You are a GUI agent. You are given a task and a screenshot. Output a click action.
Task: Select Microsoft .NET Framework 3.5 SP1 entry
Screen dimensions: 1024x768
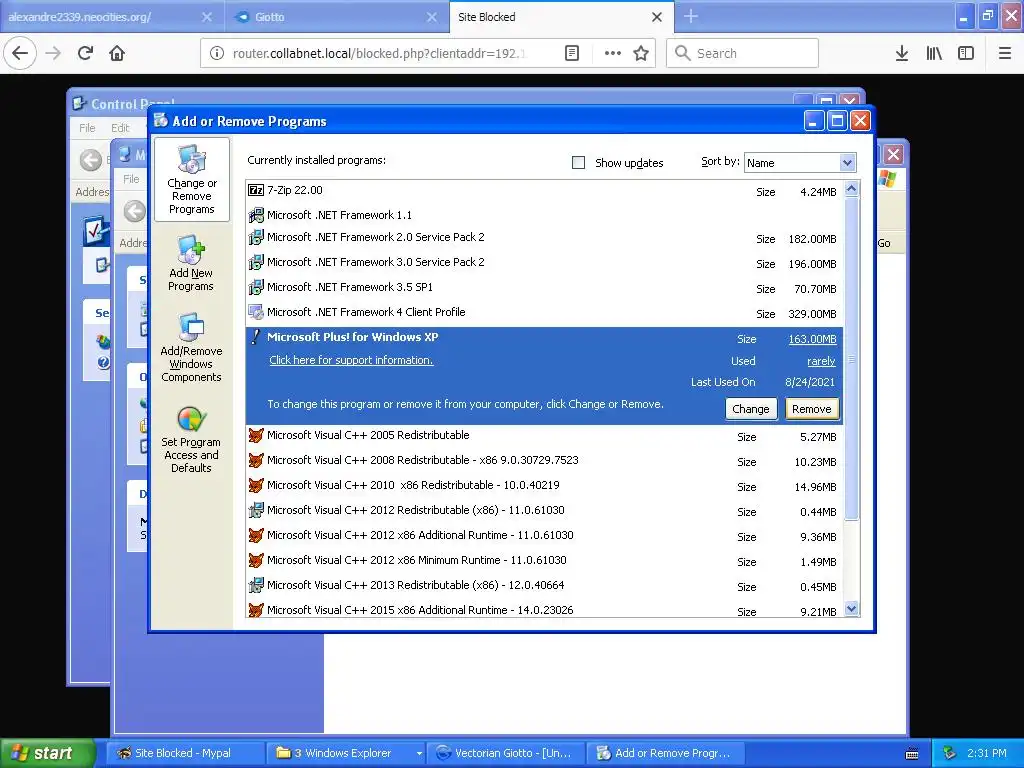pyautogui.click(x=544, y=288)
